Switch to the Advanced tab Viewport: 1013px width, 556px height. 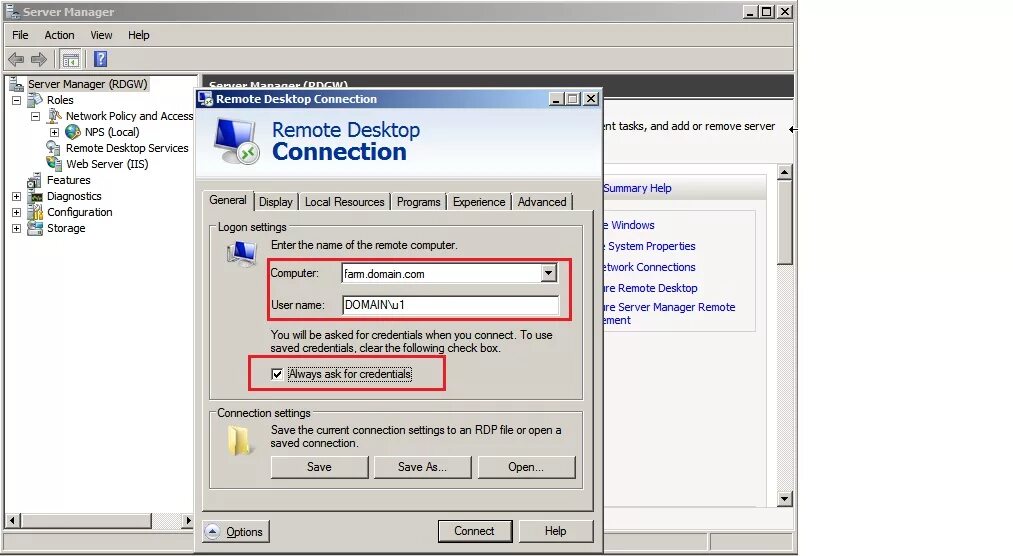542,202
